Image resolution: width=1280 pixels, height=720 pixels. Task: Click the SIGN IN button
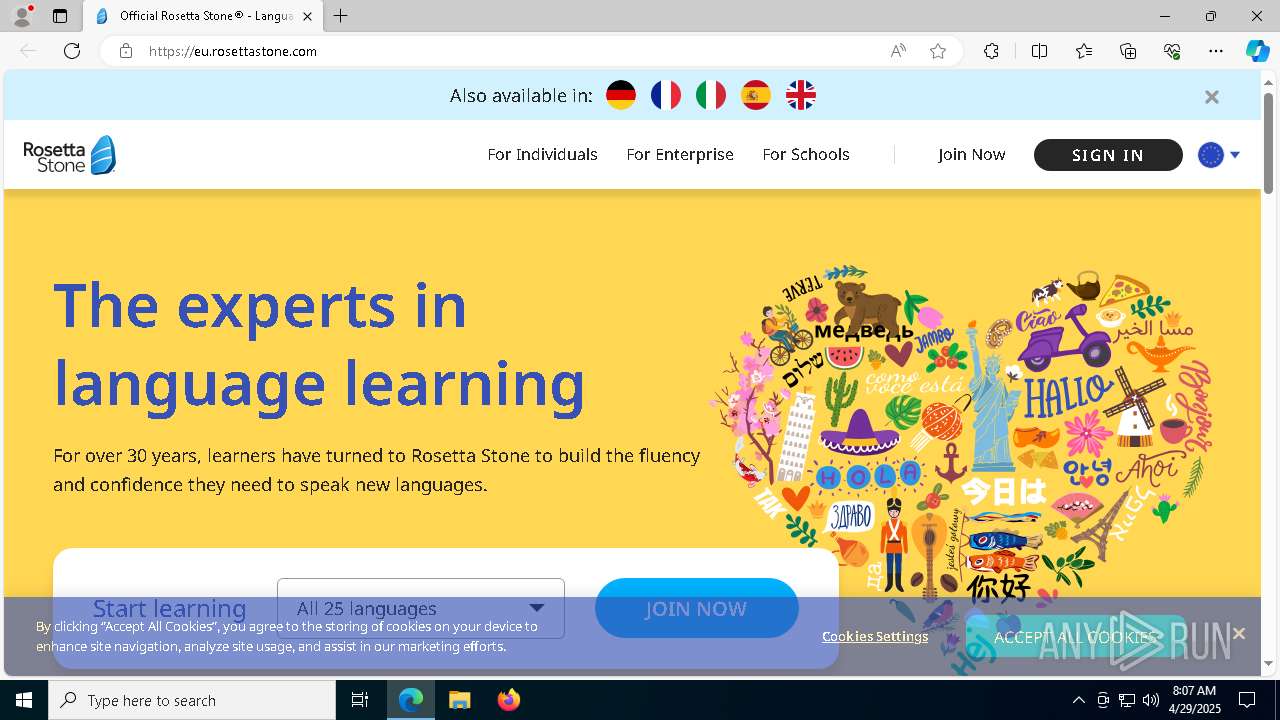click(1108, 155)
